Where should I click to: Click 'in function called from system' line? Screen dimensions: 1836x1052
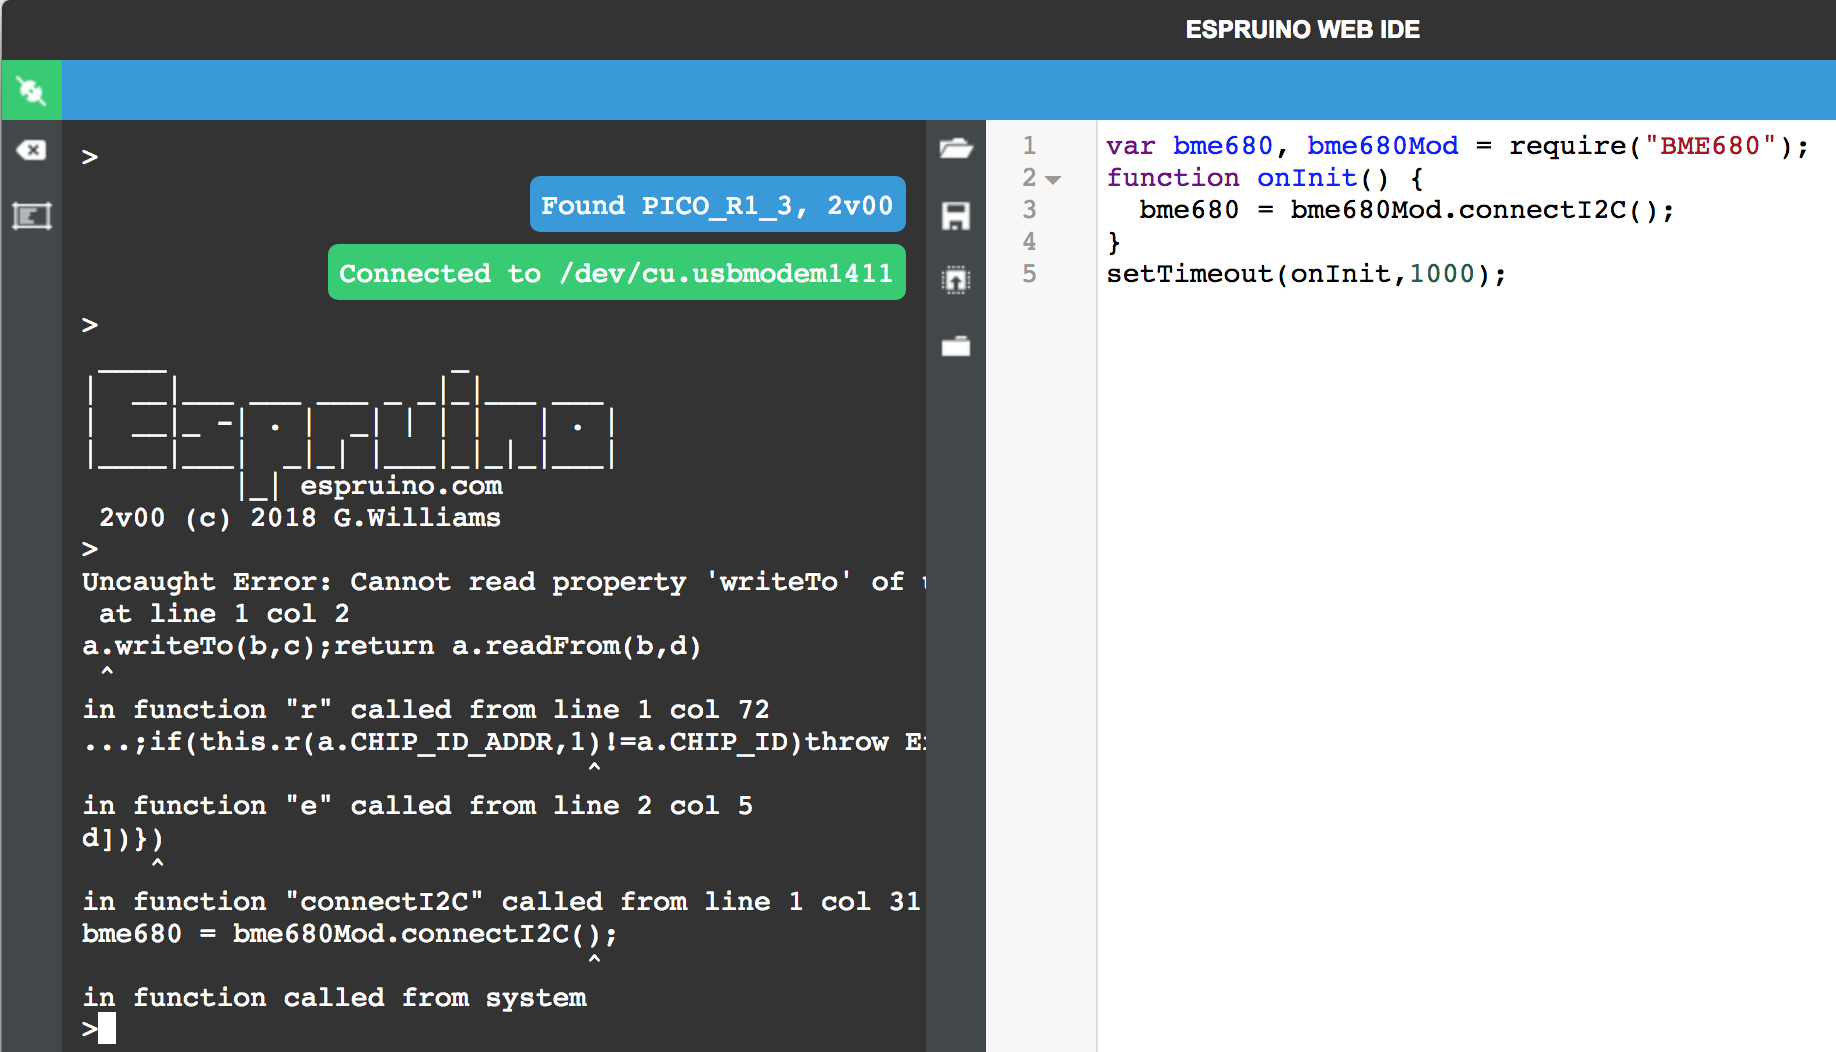[x=334, y=998]
